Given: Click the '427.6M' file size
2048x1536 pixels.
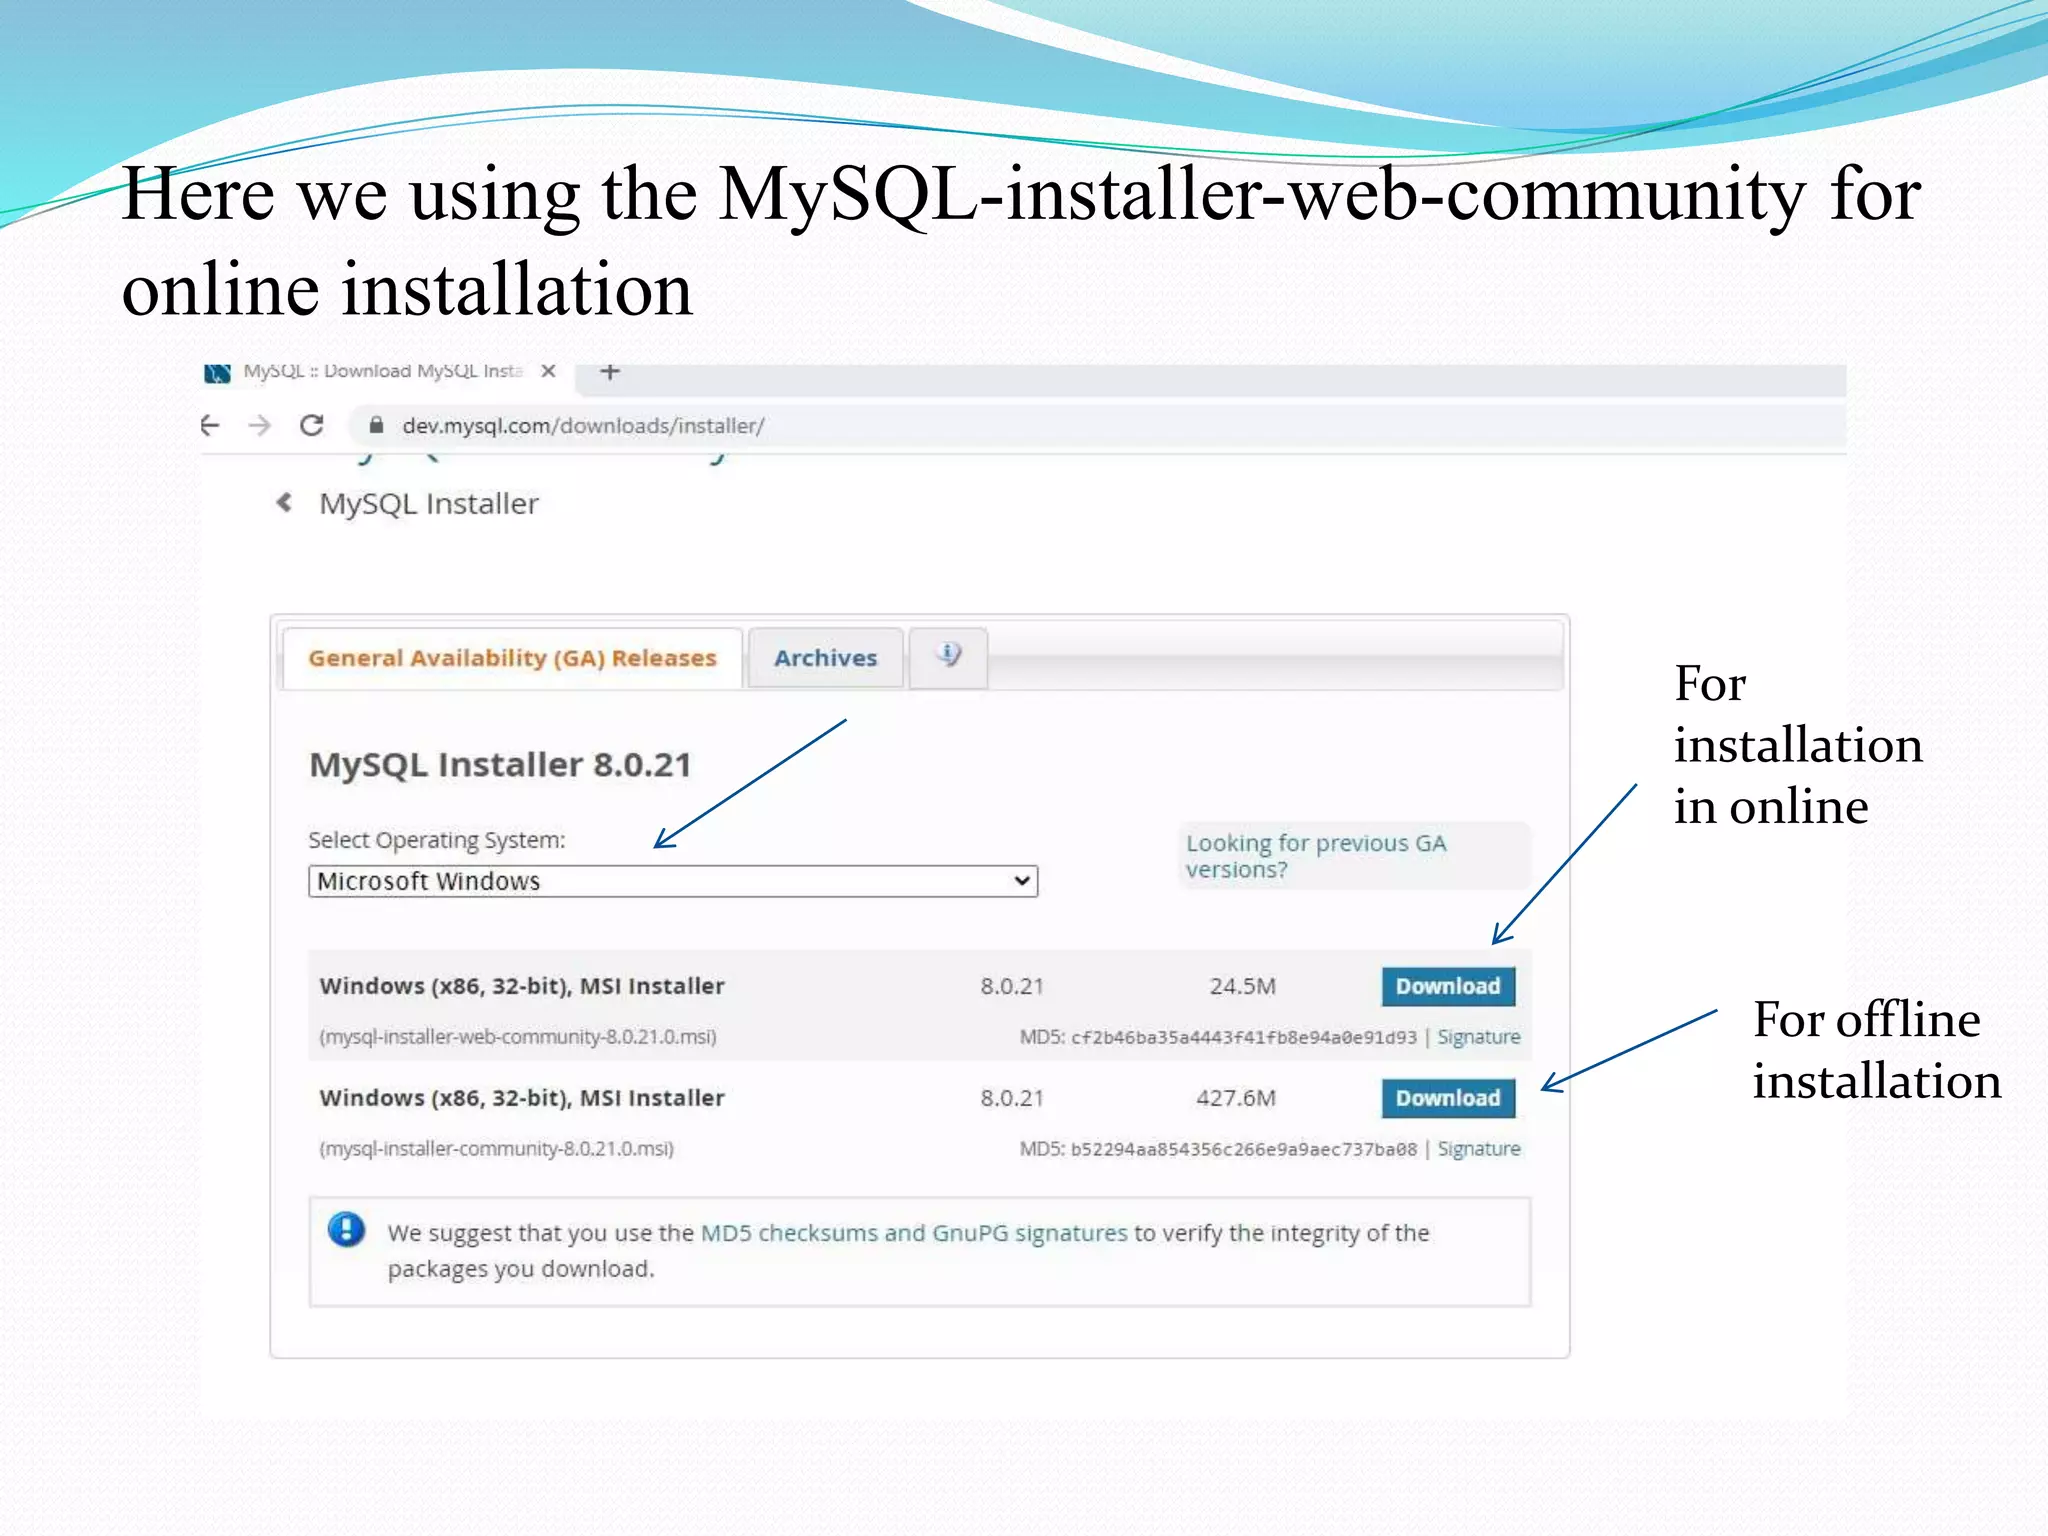Looking at the screenshot, I should click(1236, 1098).
